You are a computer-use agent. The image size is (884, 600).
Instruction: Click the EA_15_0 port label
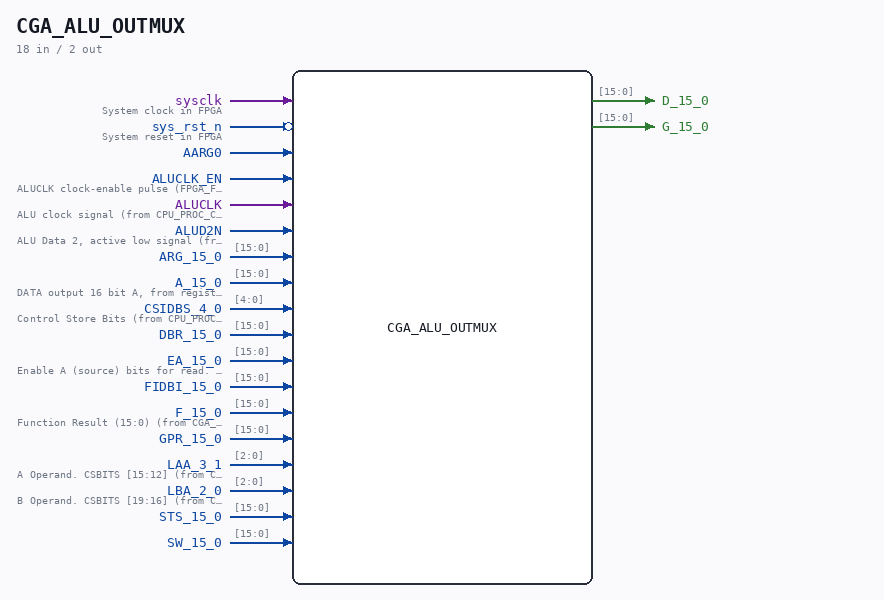pos(195,360)
